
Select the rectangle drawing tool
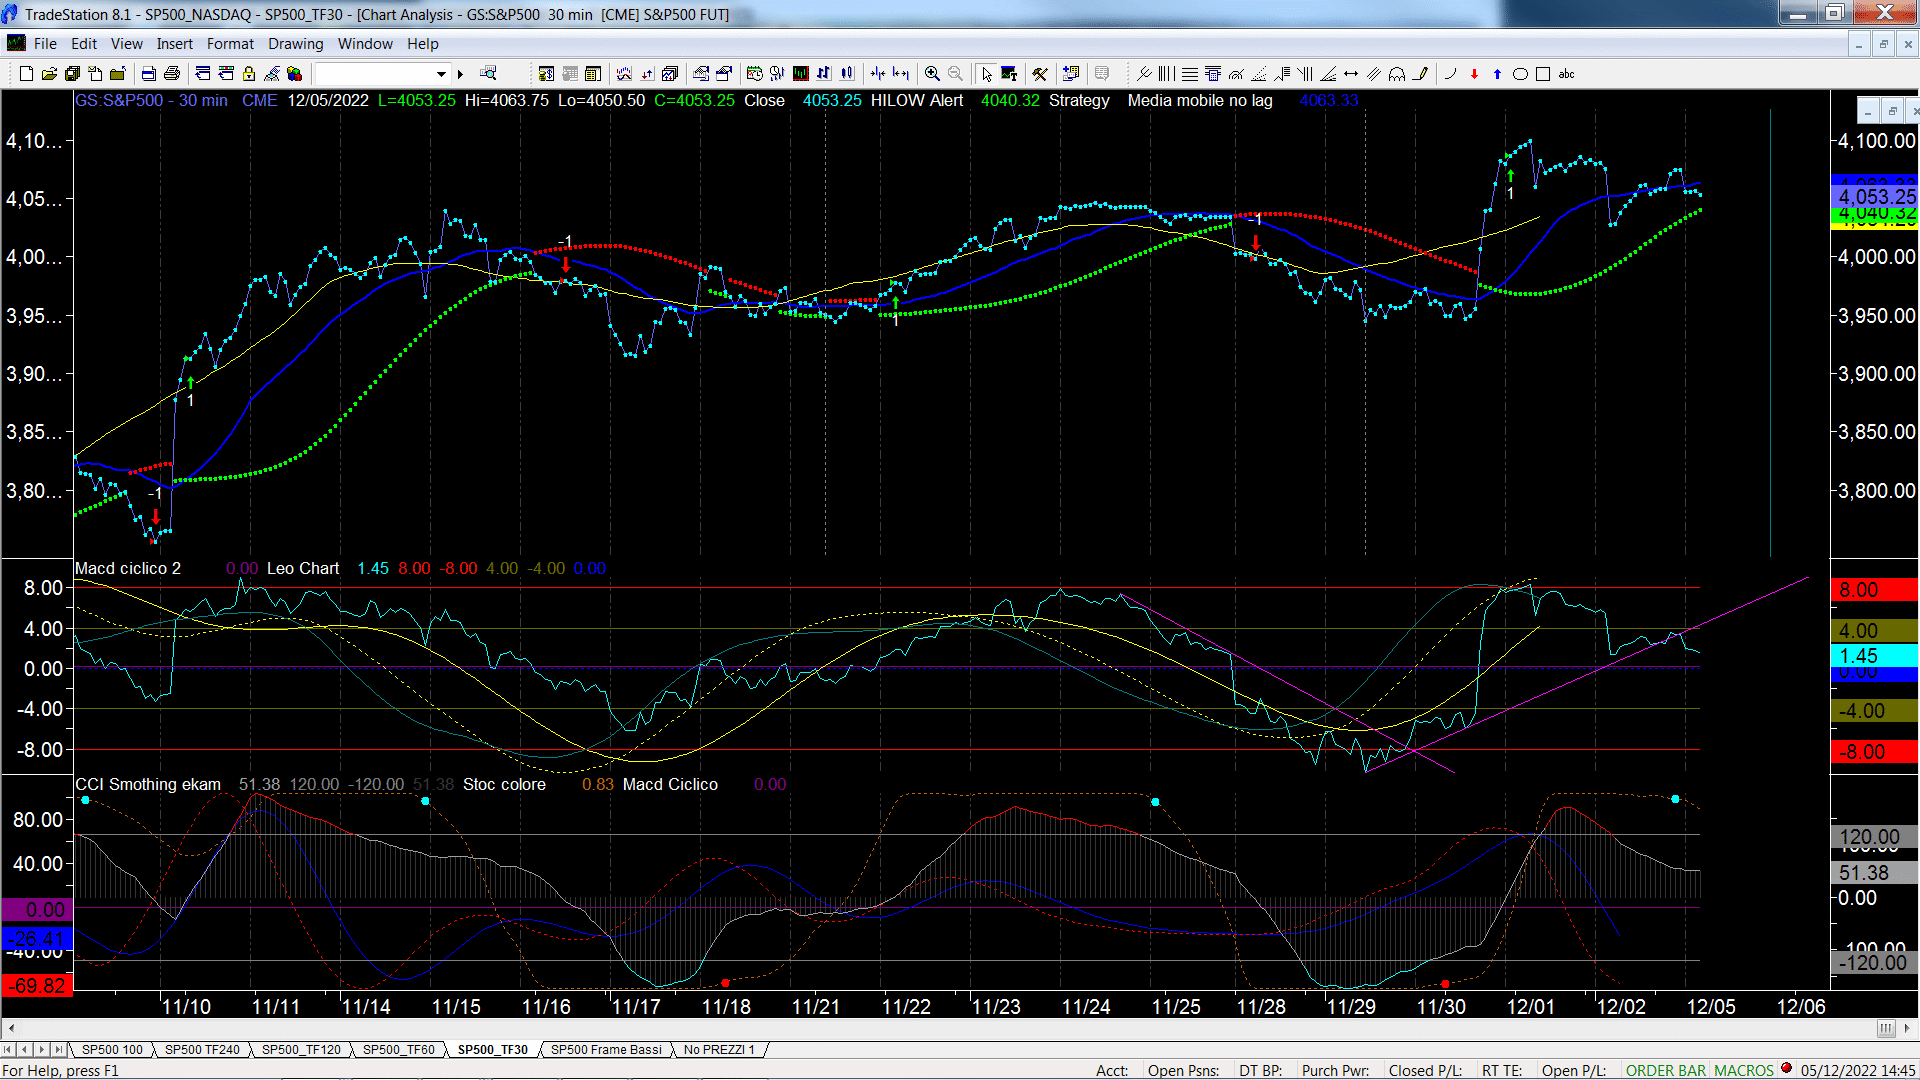pos(1543,74)
